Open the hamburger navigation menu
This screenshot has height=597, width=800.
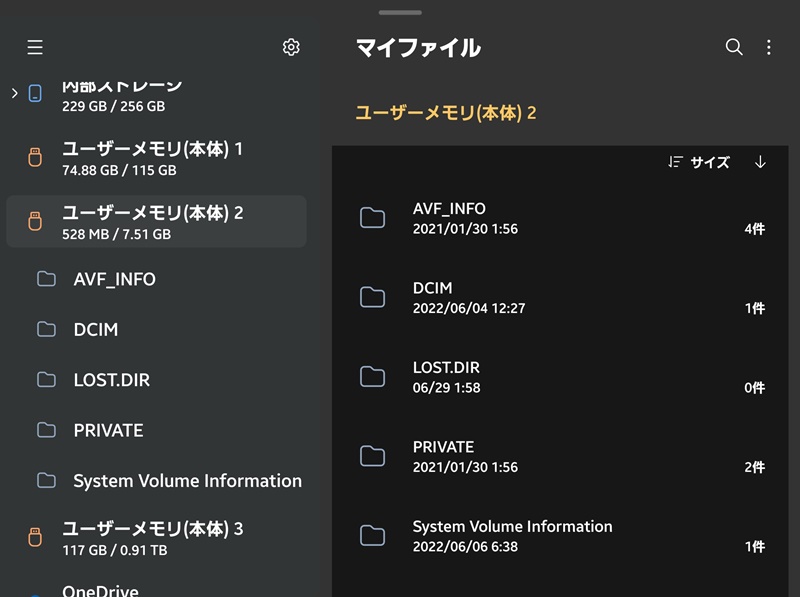(x=35, y=47)
